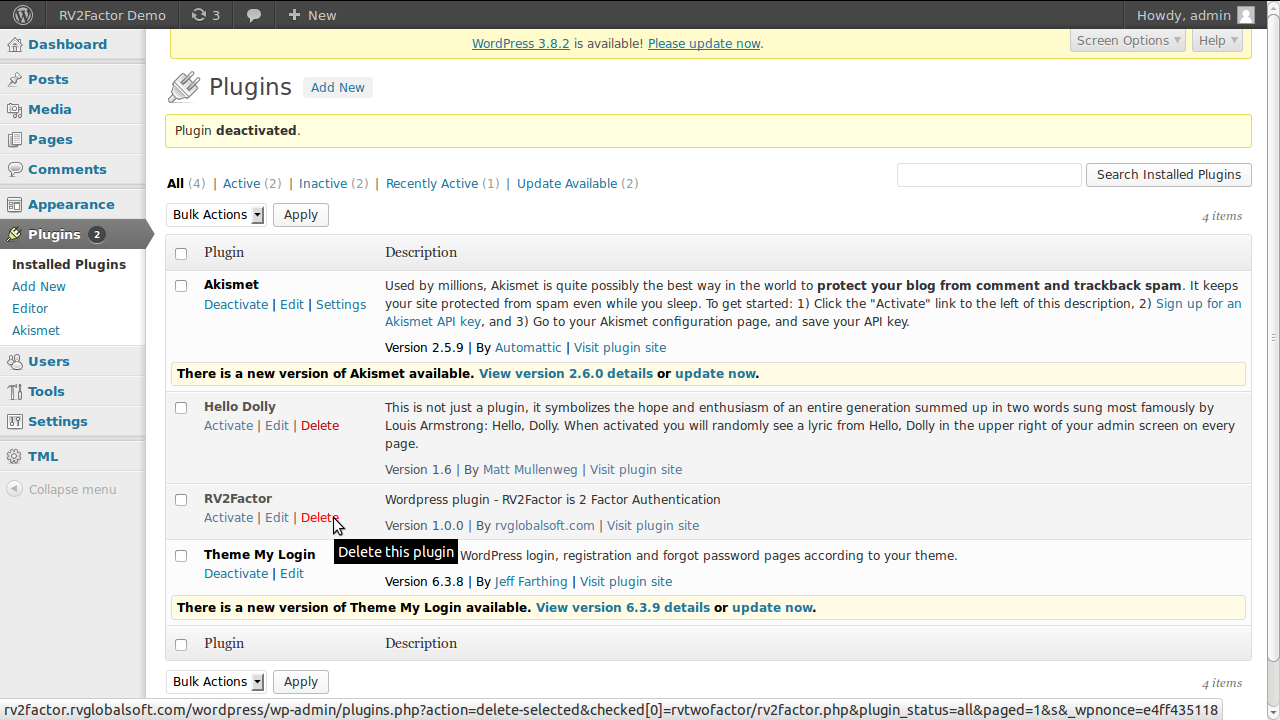Open Akismet submenu item in sidebar
The height and width of the screenshot is (720, 1280).
36,330
